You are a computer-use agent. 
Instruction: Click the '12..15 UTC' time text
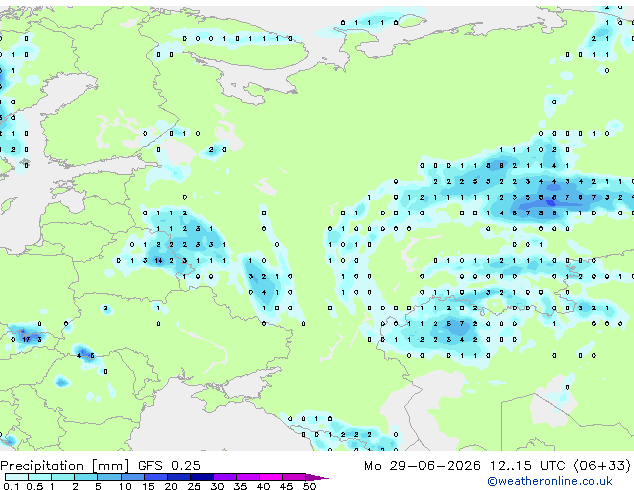527,466
